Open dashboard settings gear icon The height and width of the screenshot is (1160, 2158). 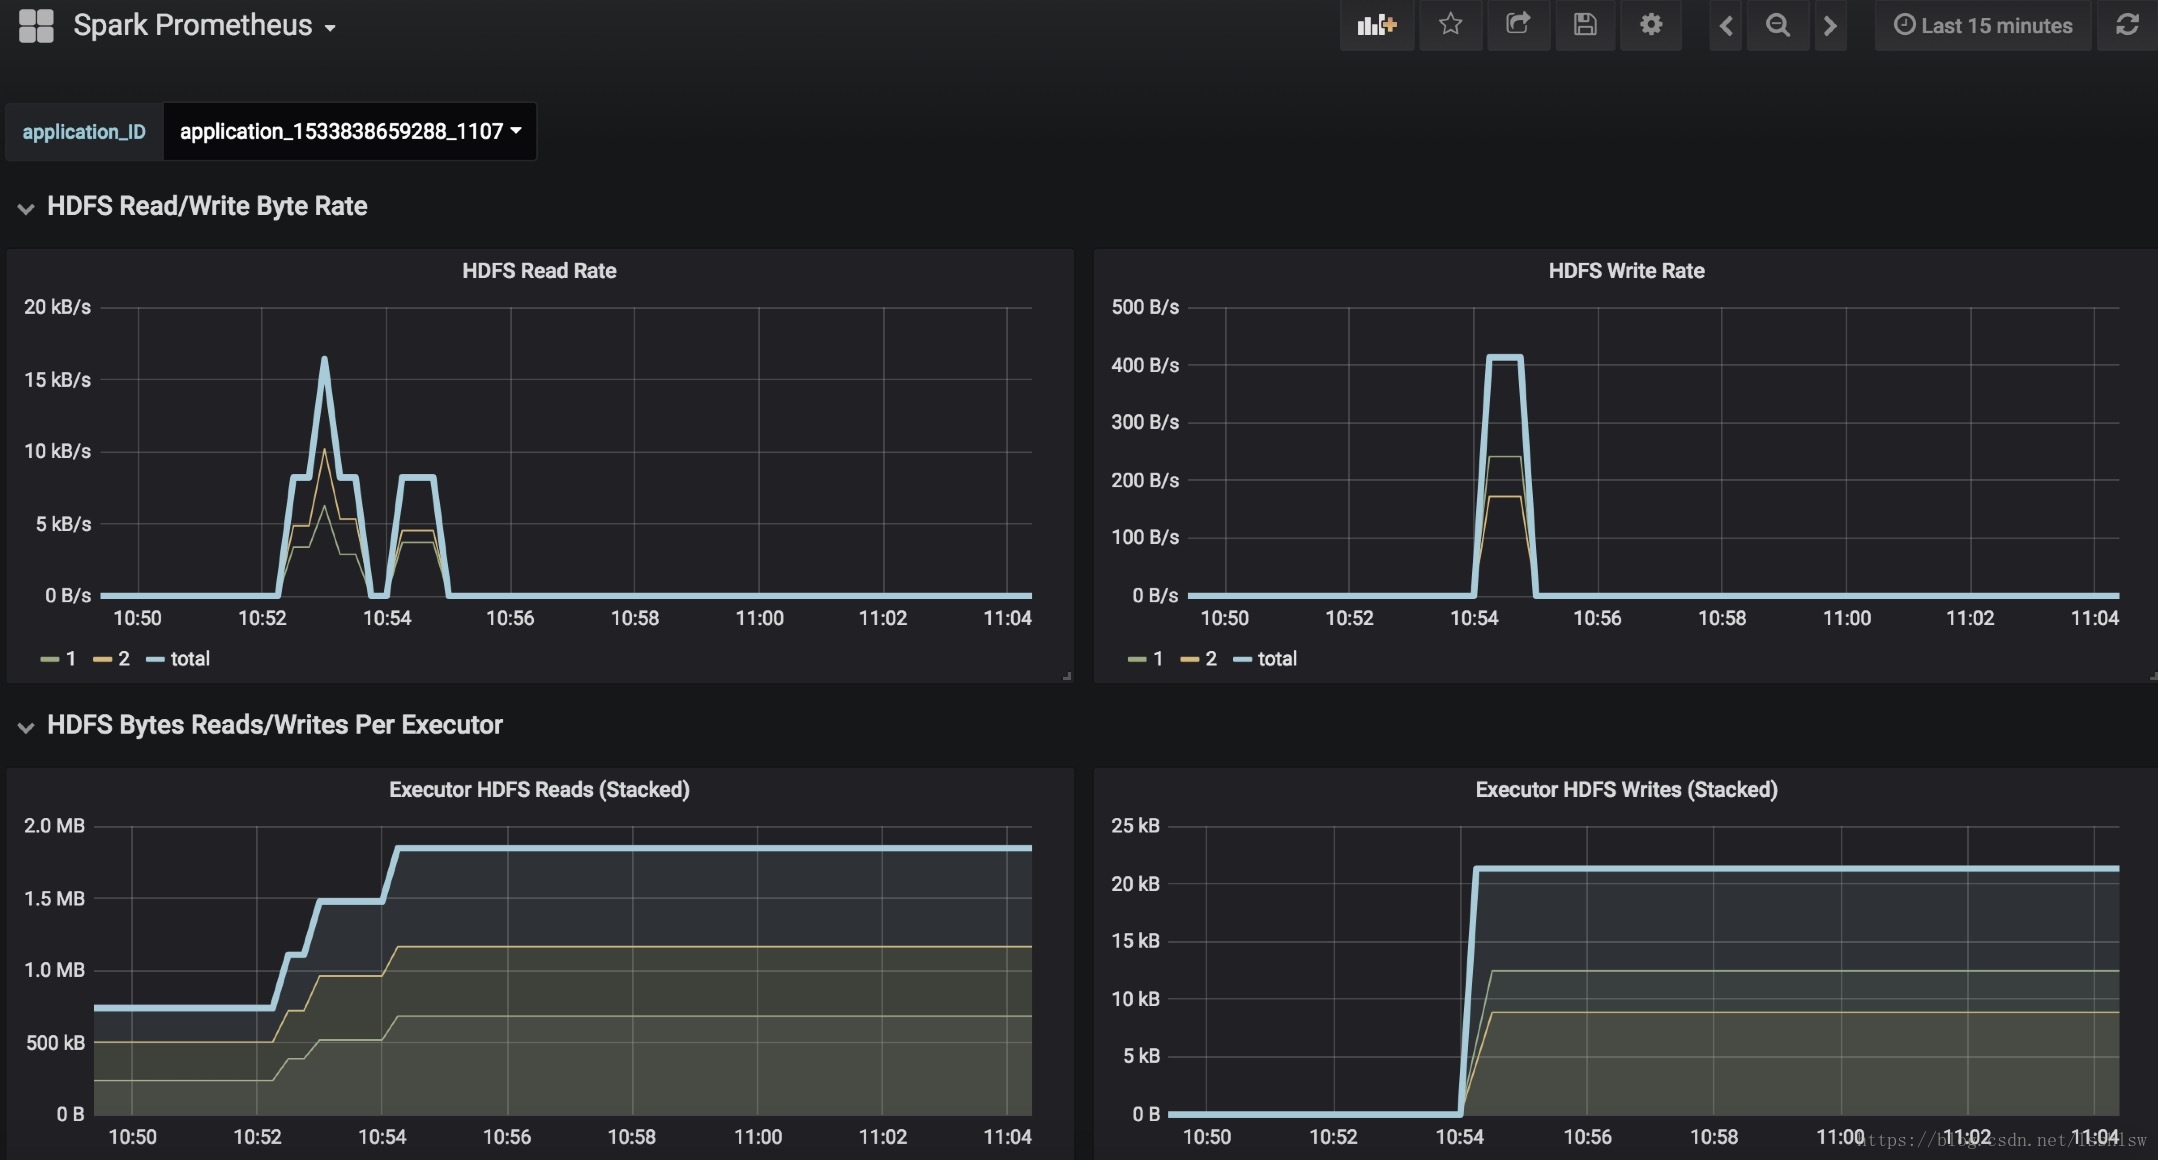1651,25
